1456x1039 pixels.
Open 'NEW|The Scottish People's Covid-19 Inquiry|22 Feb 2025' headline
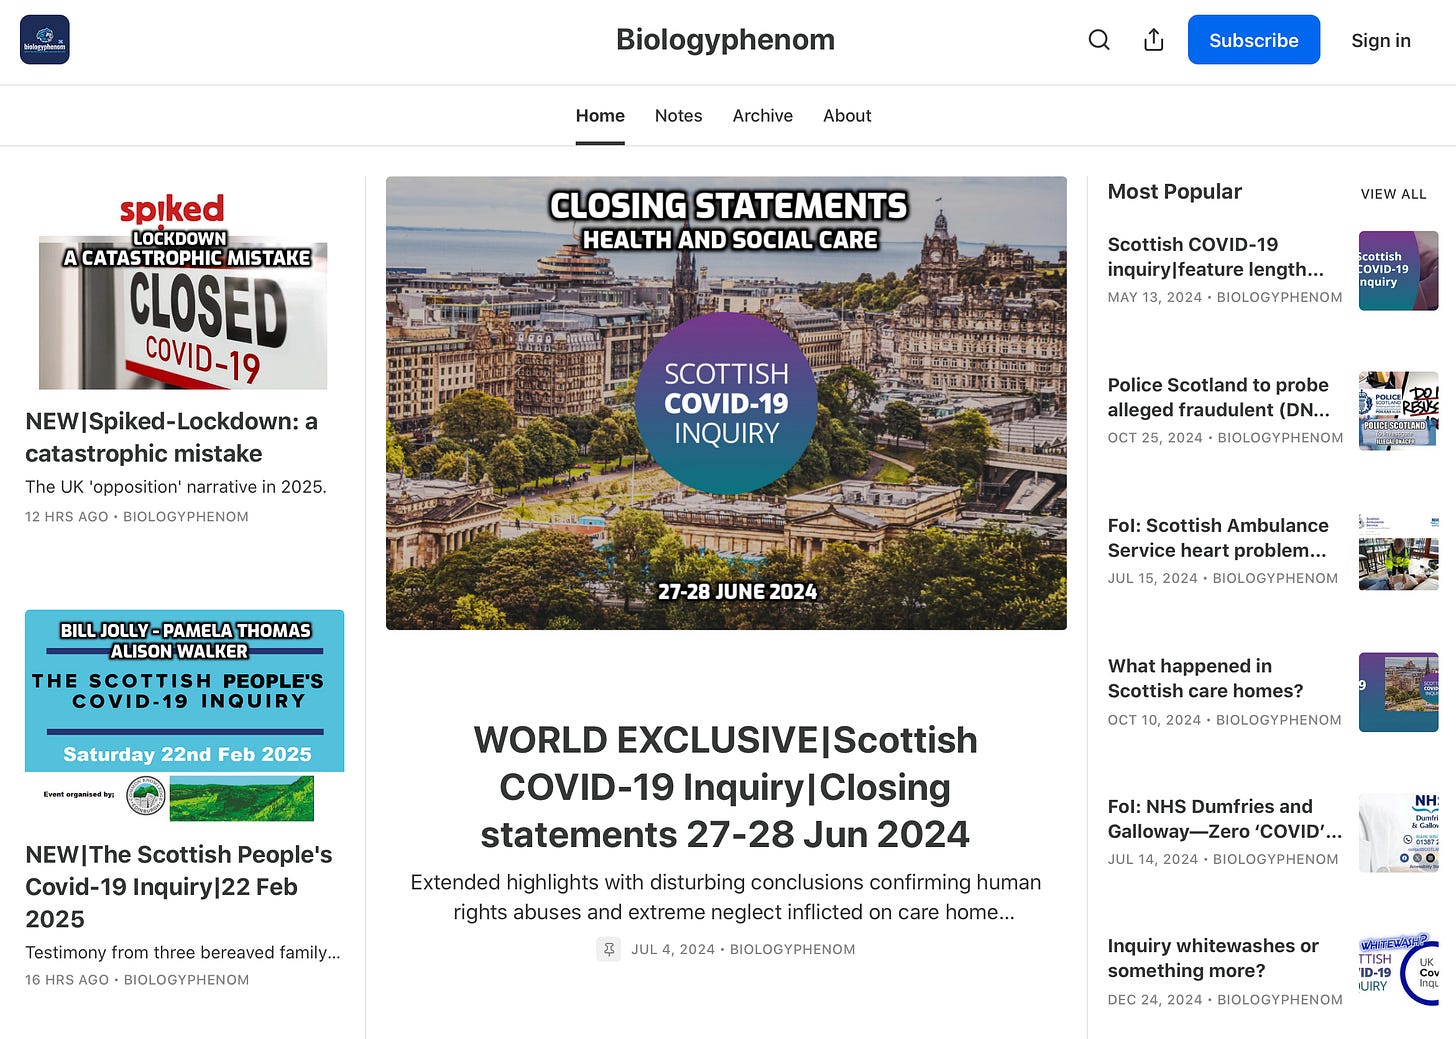179,886
